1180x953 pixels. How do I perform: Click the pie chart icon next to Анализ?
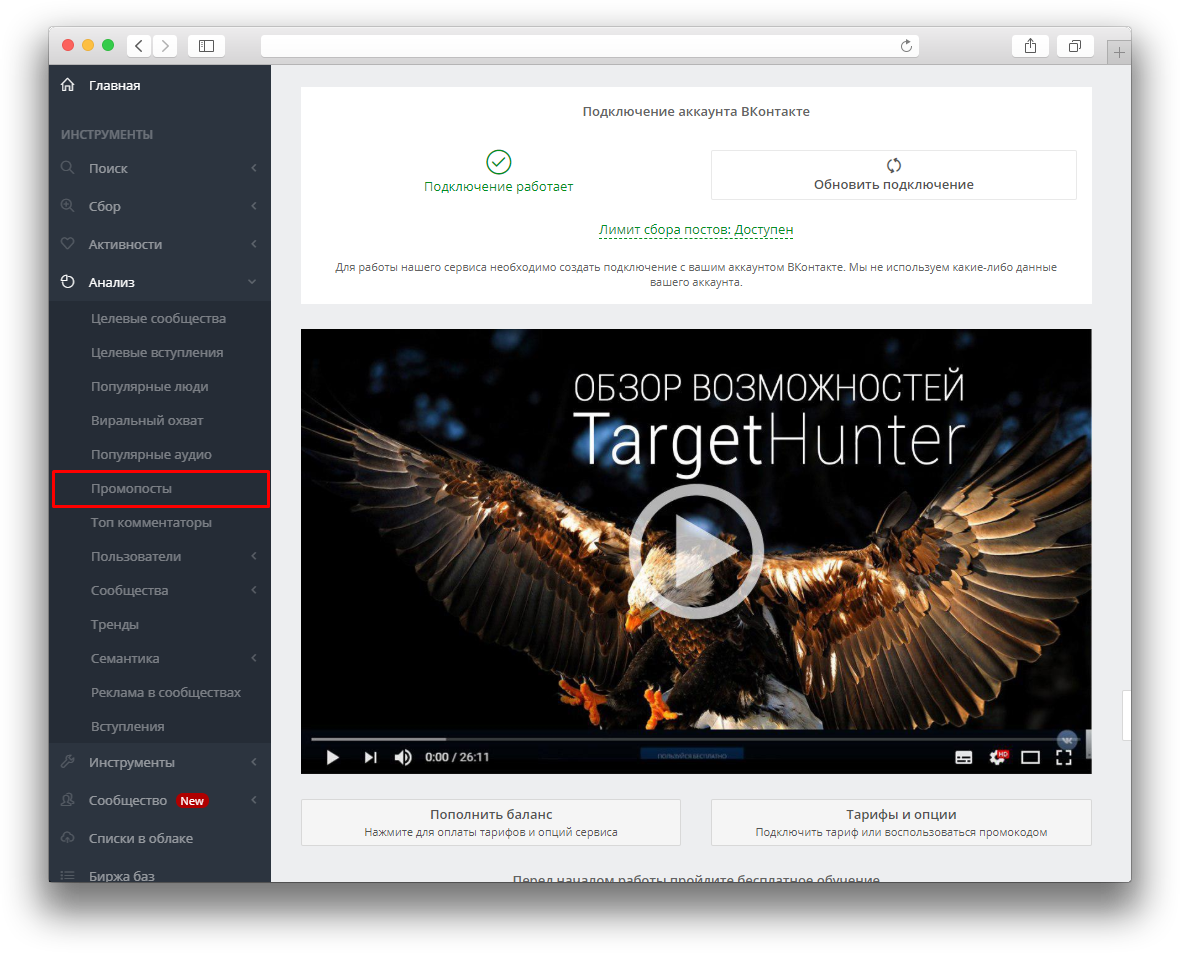click(x=68, y=282)
